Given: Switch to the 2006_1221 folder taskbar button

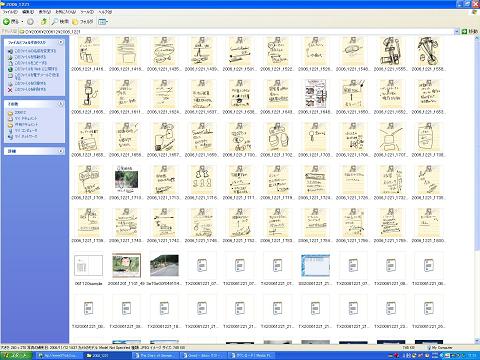Looking at the screenshot, I should [107, 356].
